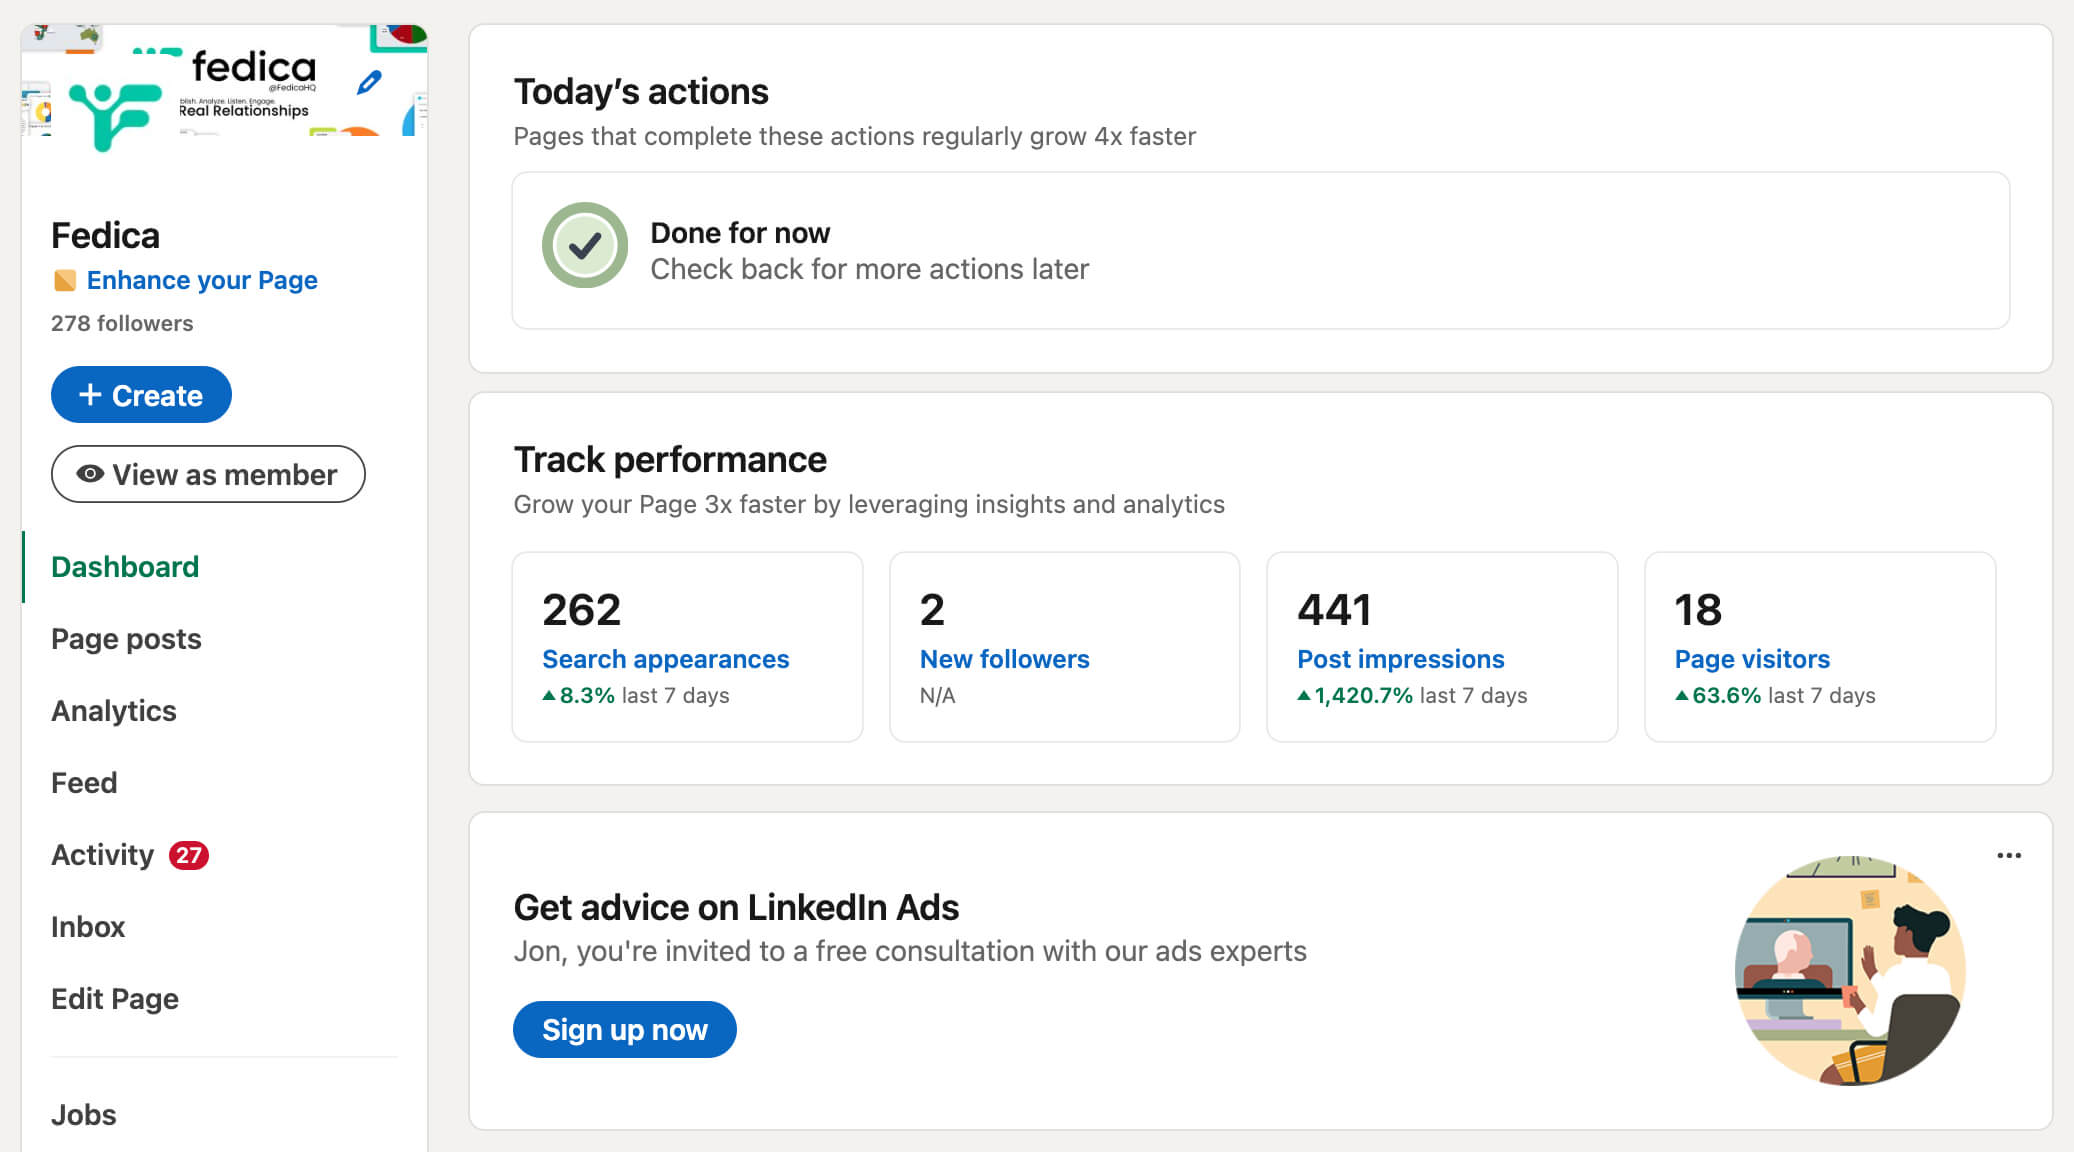The image size is (2074, 1152).
Task: Click the green Fedica logo
Action: tap(113, 114)
